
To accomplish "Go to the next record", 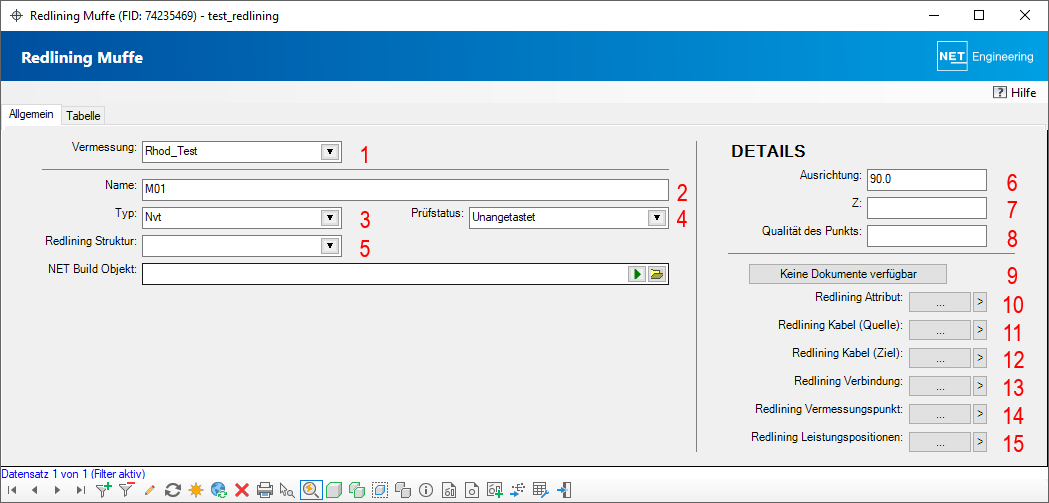I will click(x=58, y=490).
